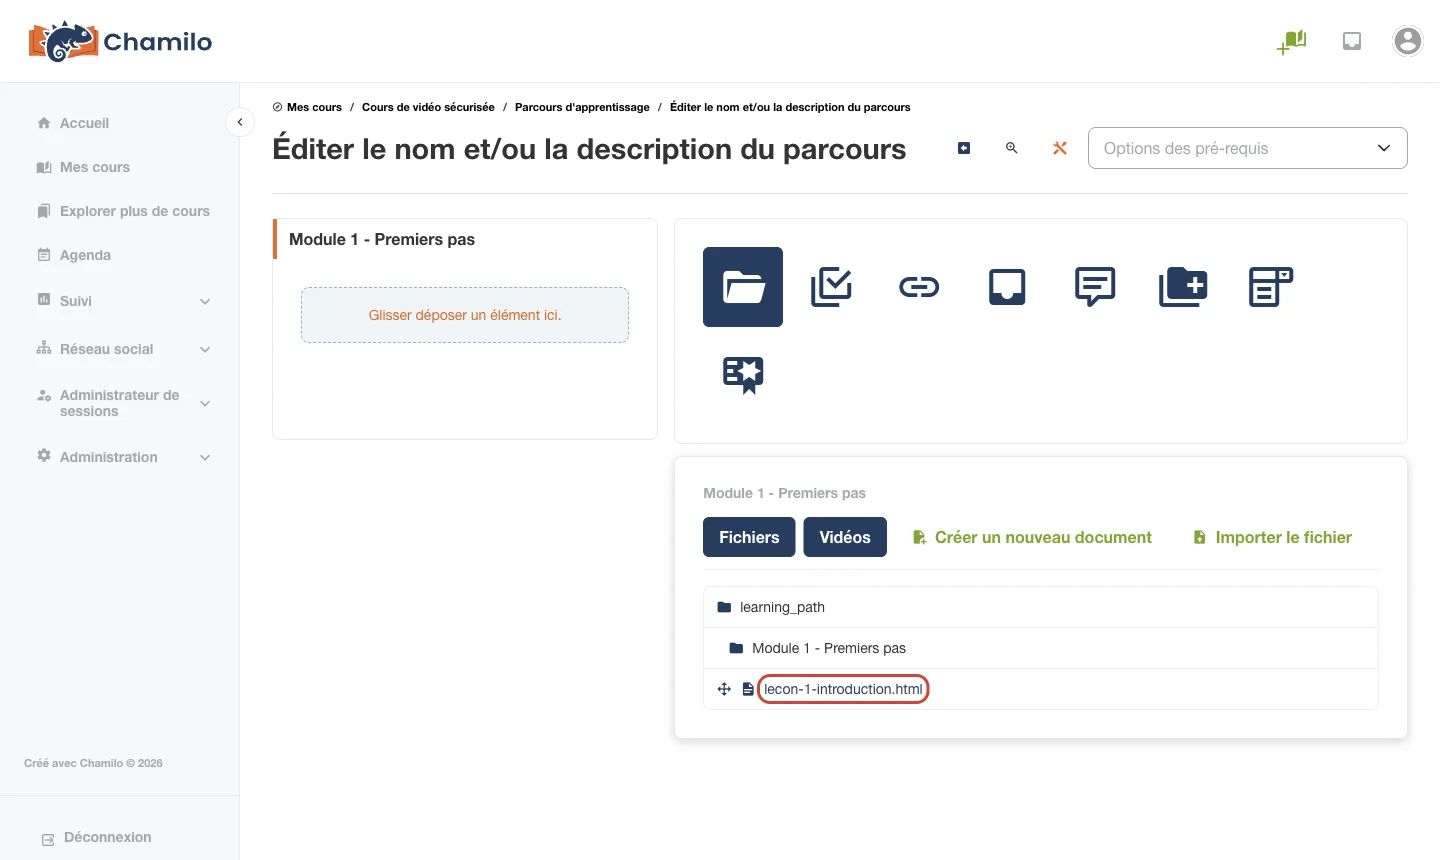Click the lecon-1-introduction.html file name
This screenshot has height=860, width=1440.
pyautogui.click(x=843, y=689)
